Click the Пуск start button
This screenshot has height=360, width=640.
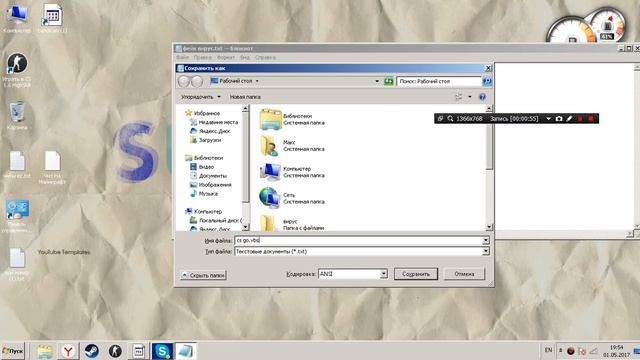[x=13, y=351]
